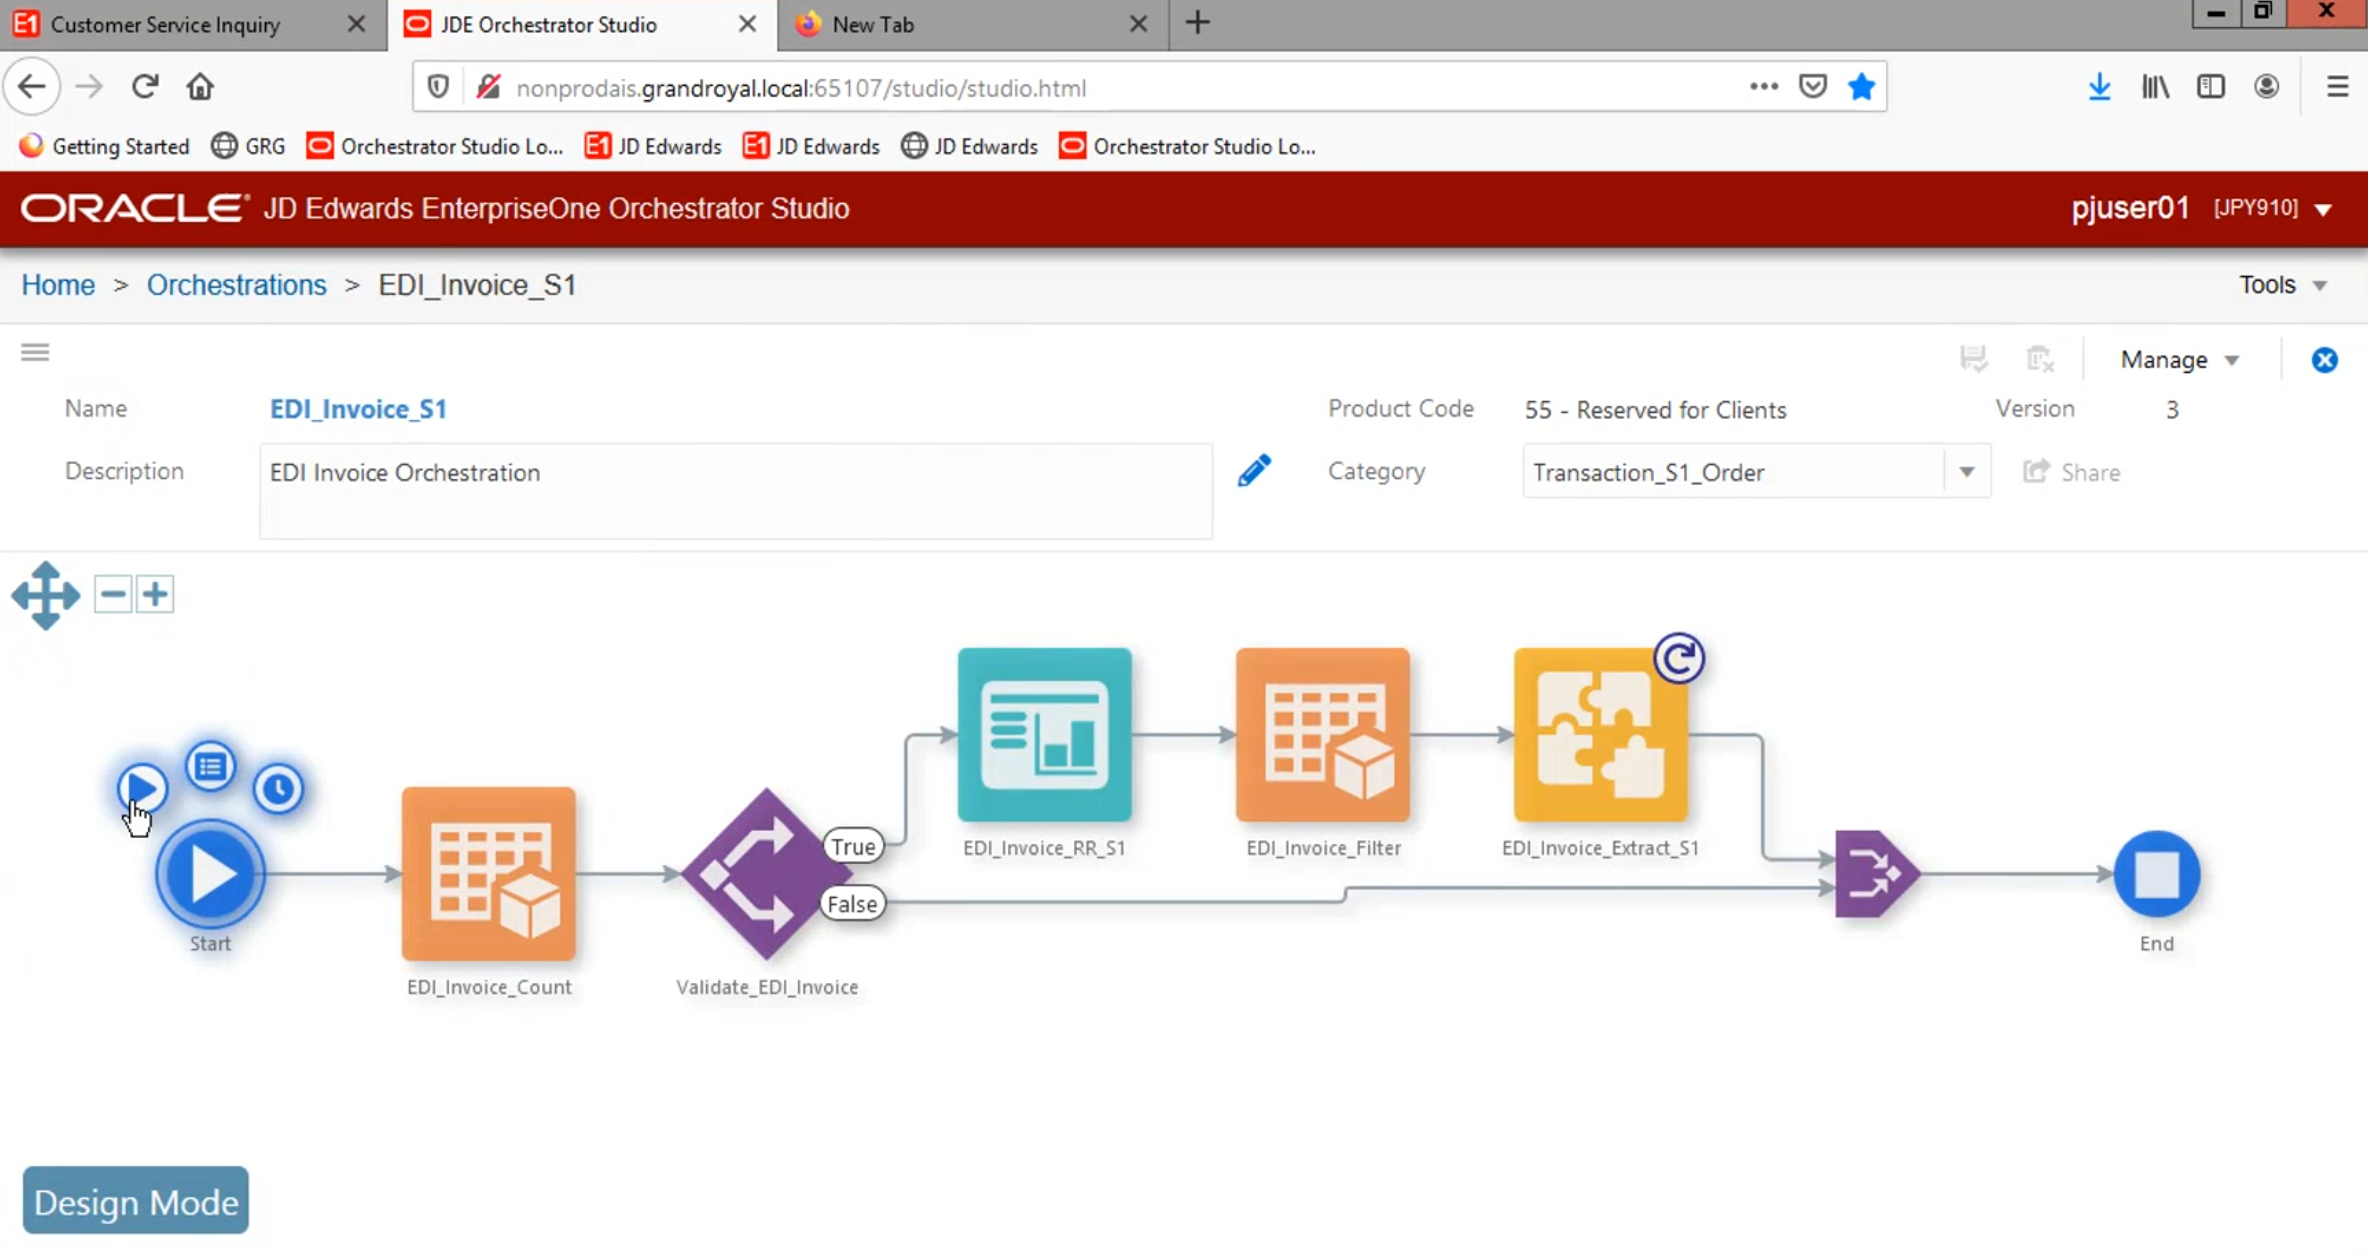Switch to Customer Service Inquiry tab
This screenshot has width=2368, height=1256.
pos(166,24)
